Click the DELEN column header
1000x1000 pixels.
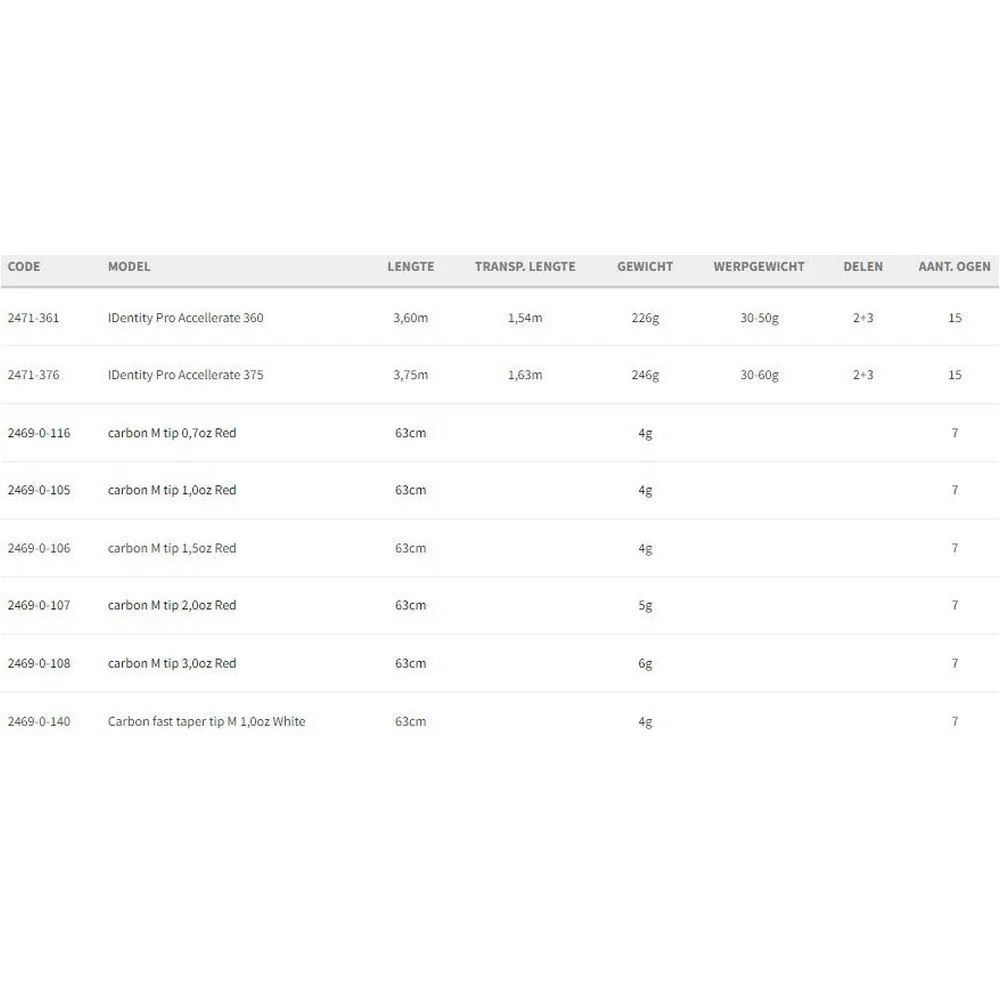[x=863, y=267]
